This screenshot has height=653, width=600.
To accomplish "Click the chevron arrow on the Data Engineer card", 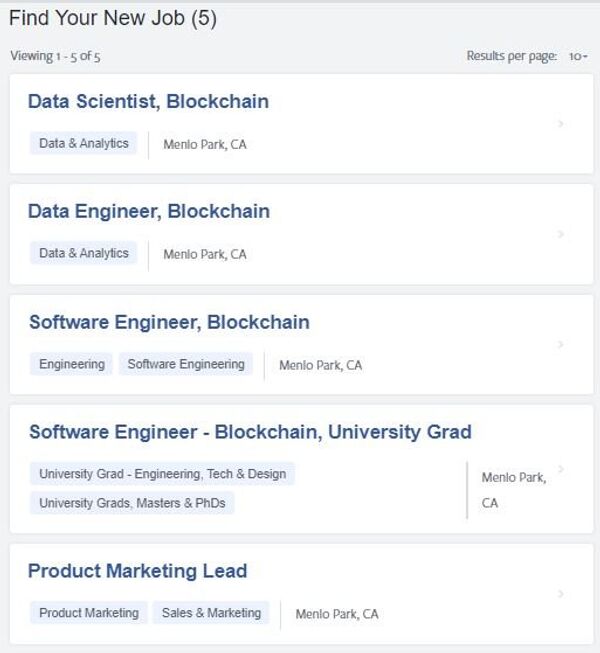I will (x=561, y=234).
